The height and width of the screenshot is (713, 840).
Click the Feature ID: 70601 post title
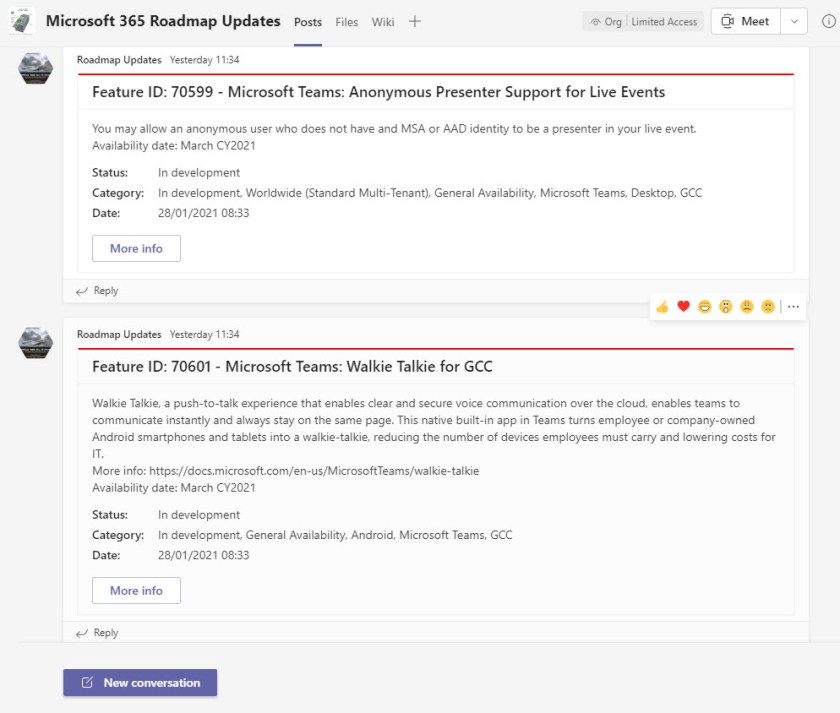point(292,366)
